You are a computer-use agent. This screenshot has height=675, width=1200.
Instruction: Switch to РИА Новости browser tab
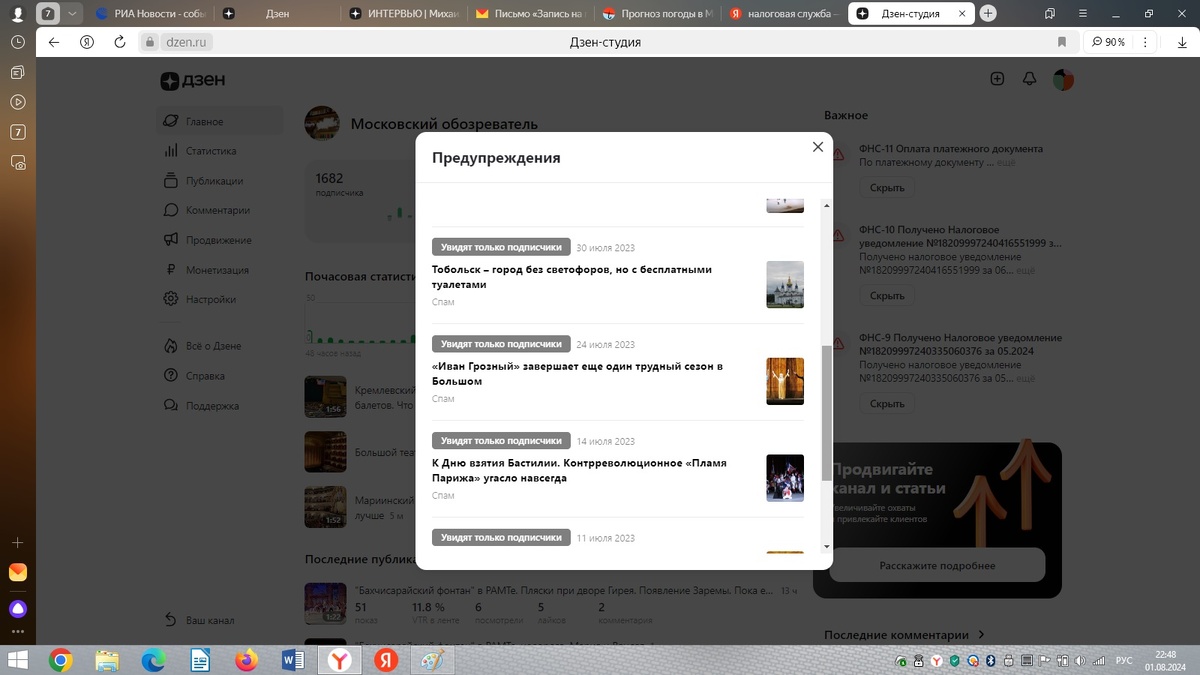tap(150, 14)
